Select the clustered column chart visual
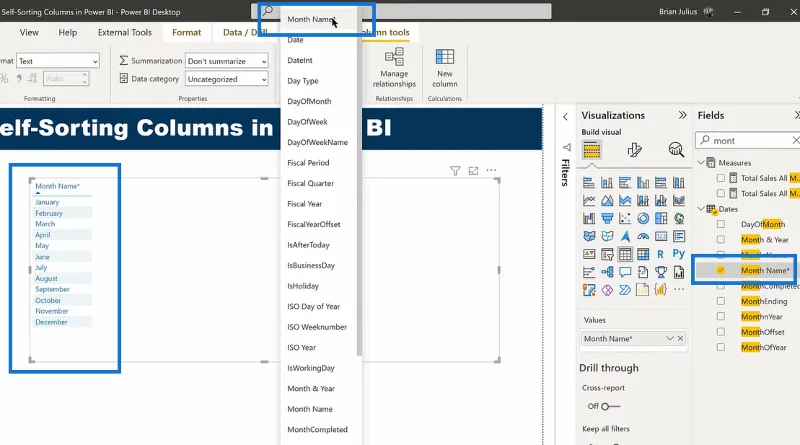This screenshot has width=800, height=445. [x=643, y=183]
